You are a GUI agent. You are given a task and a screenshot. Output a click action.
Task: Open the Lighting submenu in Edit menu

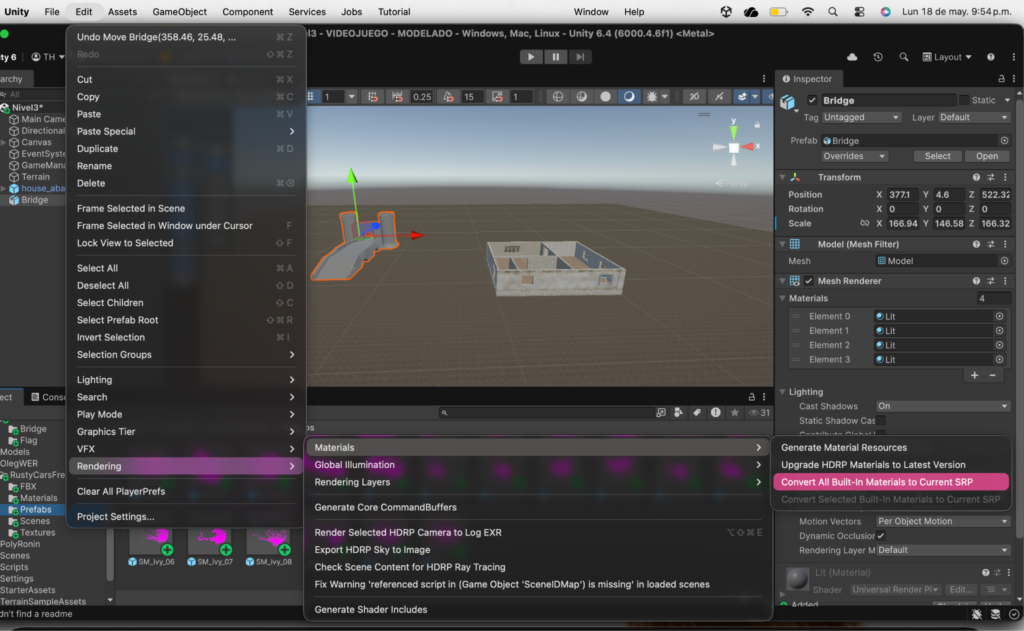click(185, 380)
